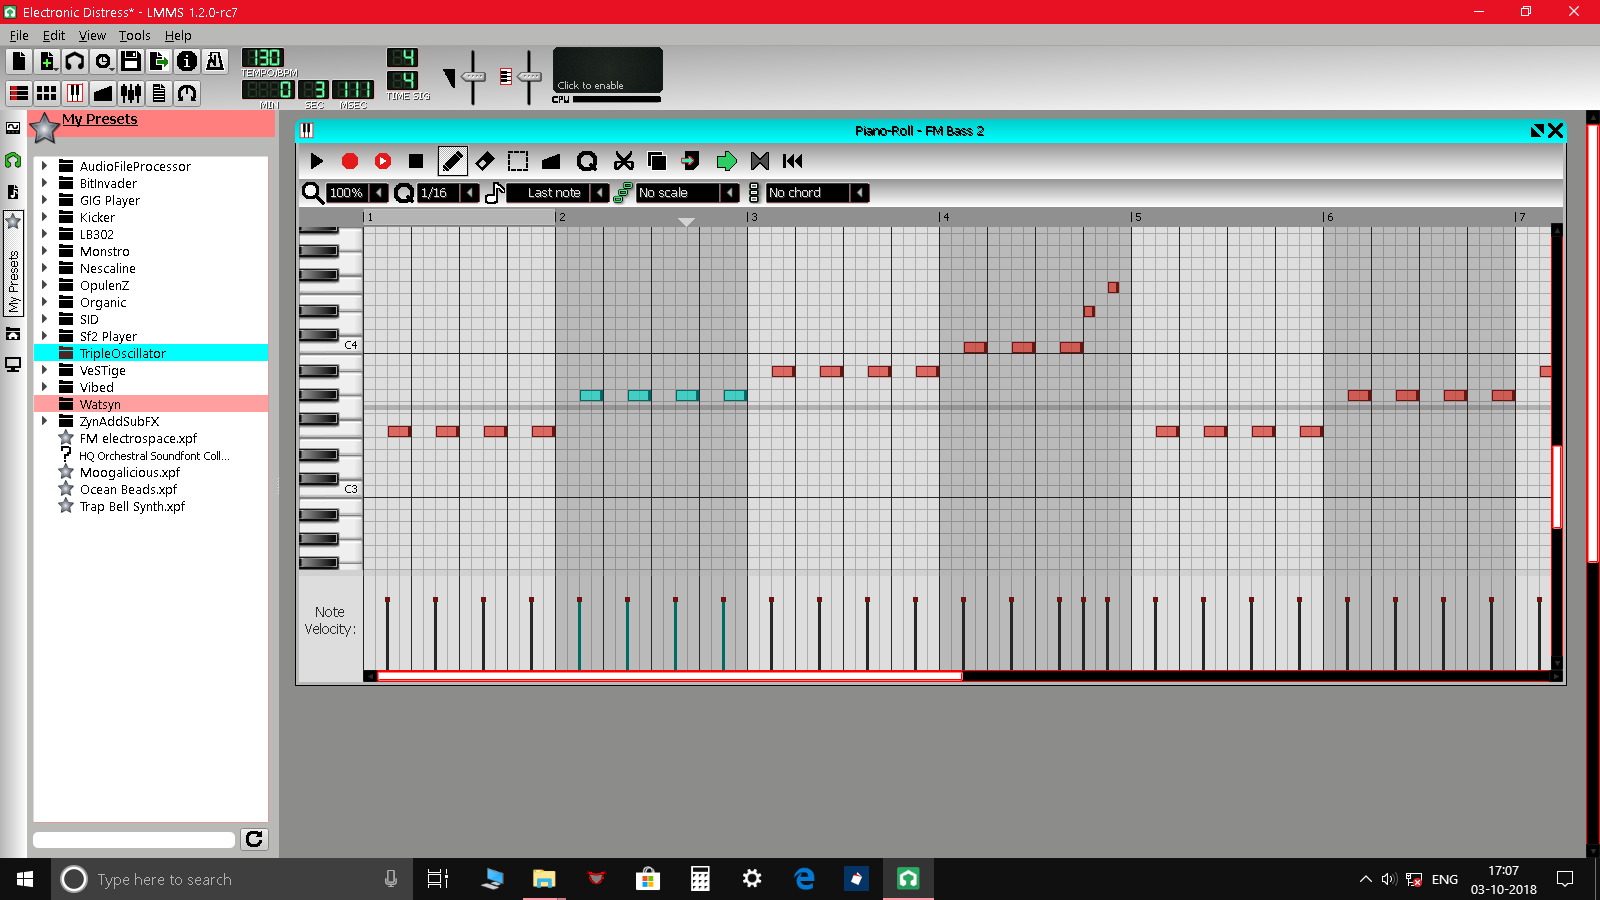Copy notes with the copy icon
Screen dimensions: 1600x900
(656, 160)
